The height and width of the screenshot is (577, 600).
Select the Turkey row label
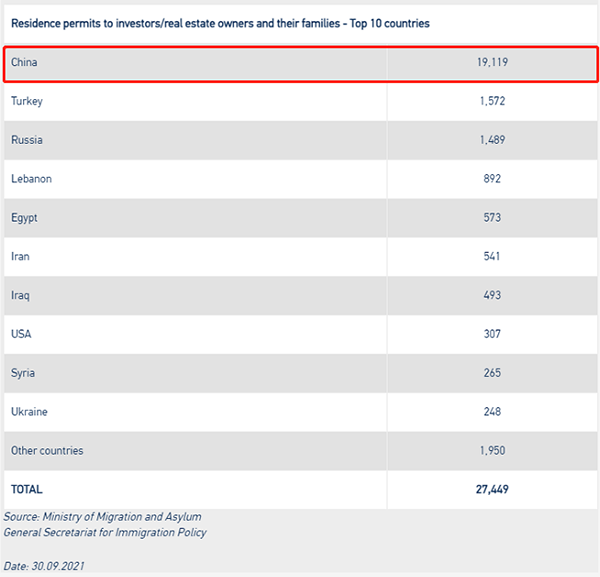(x=26, y=101)
